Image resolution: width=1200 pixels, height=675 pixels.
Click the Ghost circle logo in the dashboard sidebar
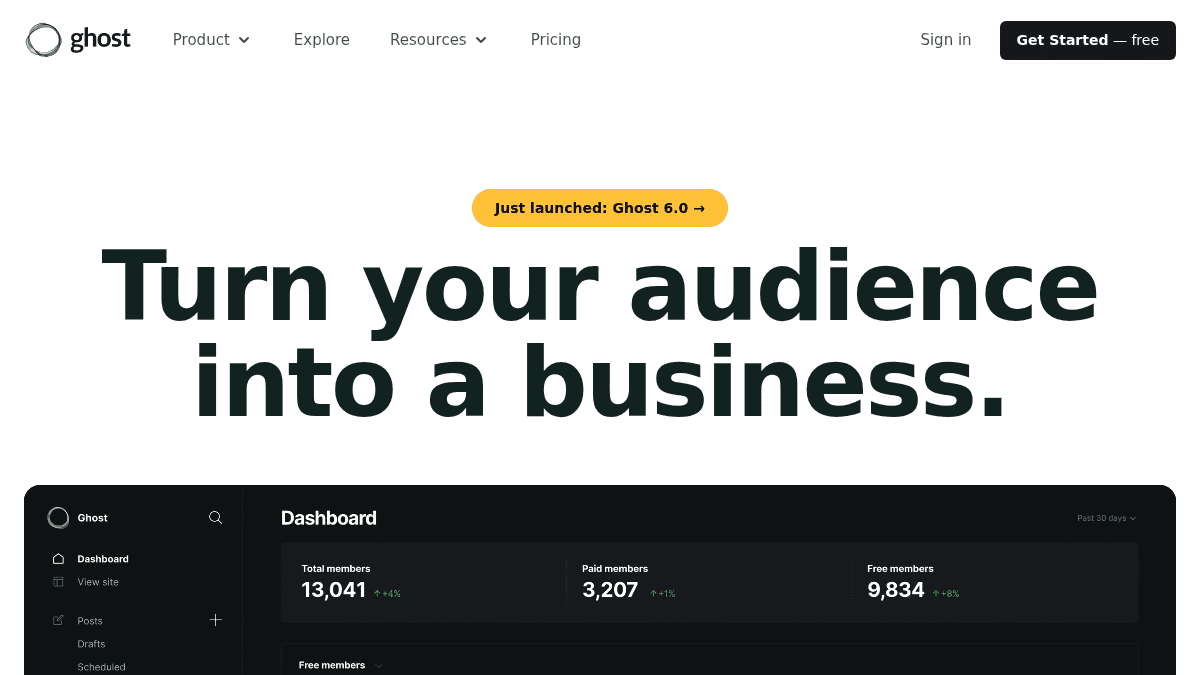tap(59, 518)
